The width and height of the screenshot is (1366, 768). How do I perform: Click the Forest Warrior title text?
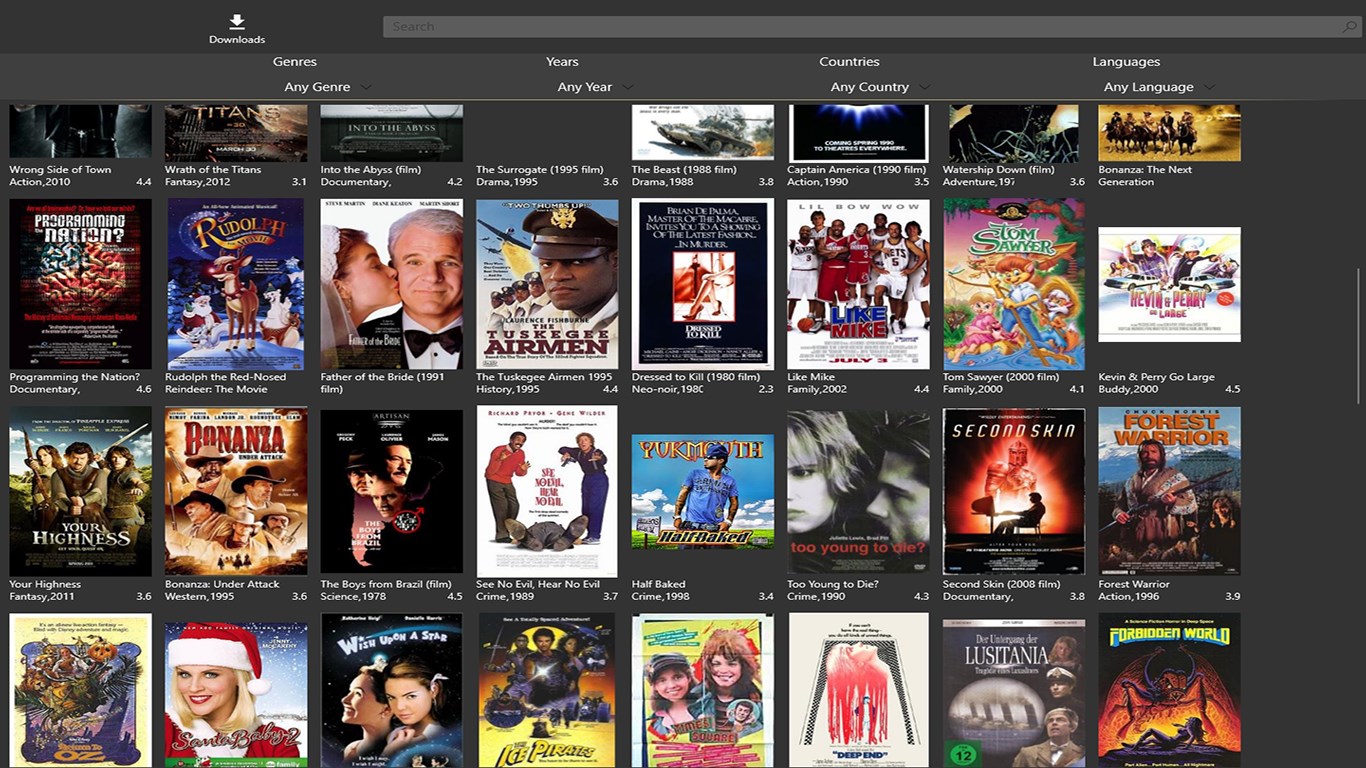[x=1133, y=584]
